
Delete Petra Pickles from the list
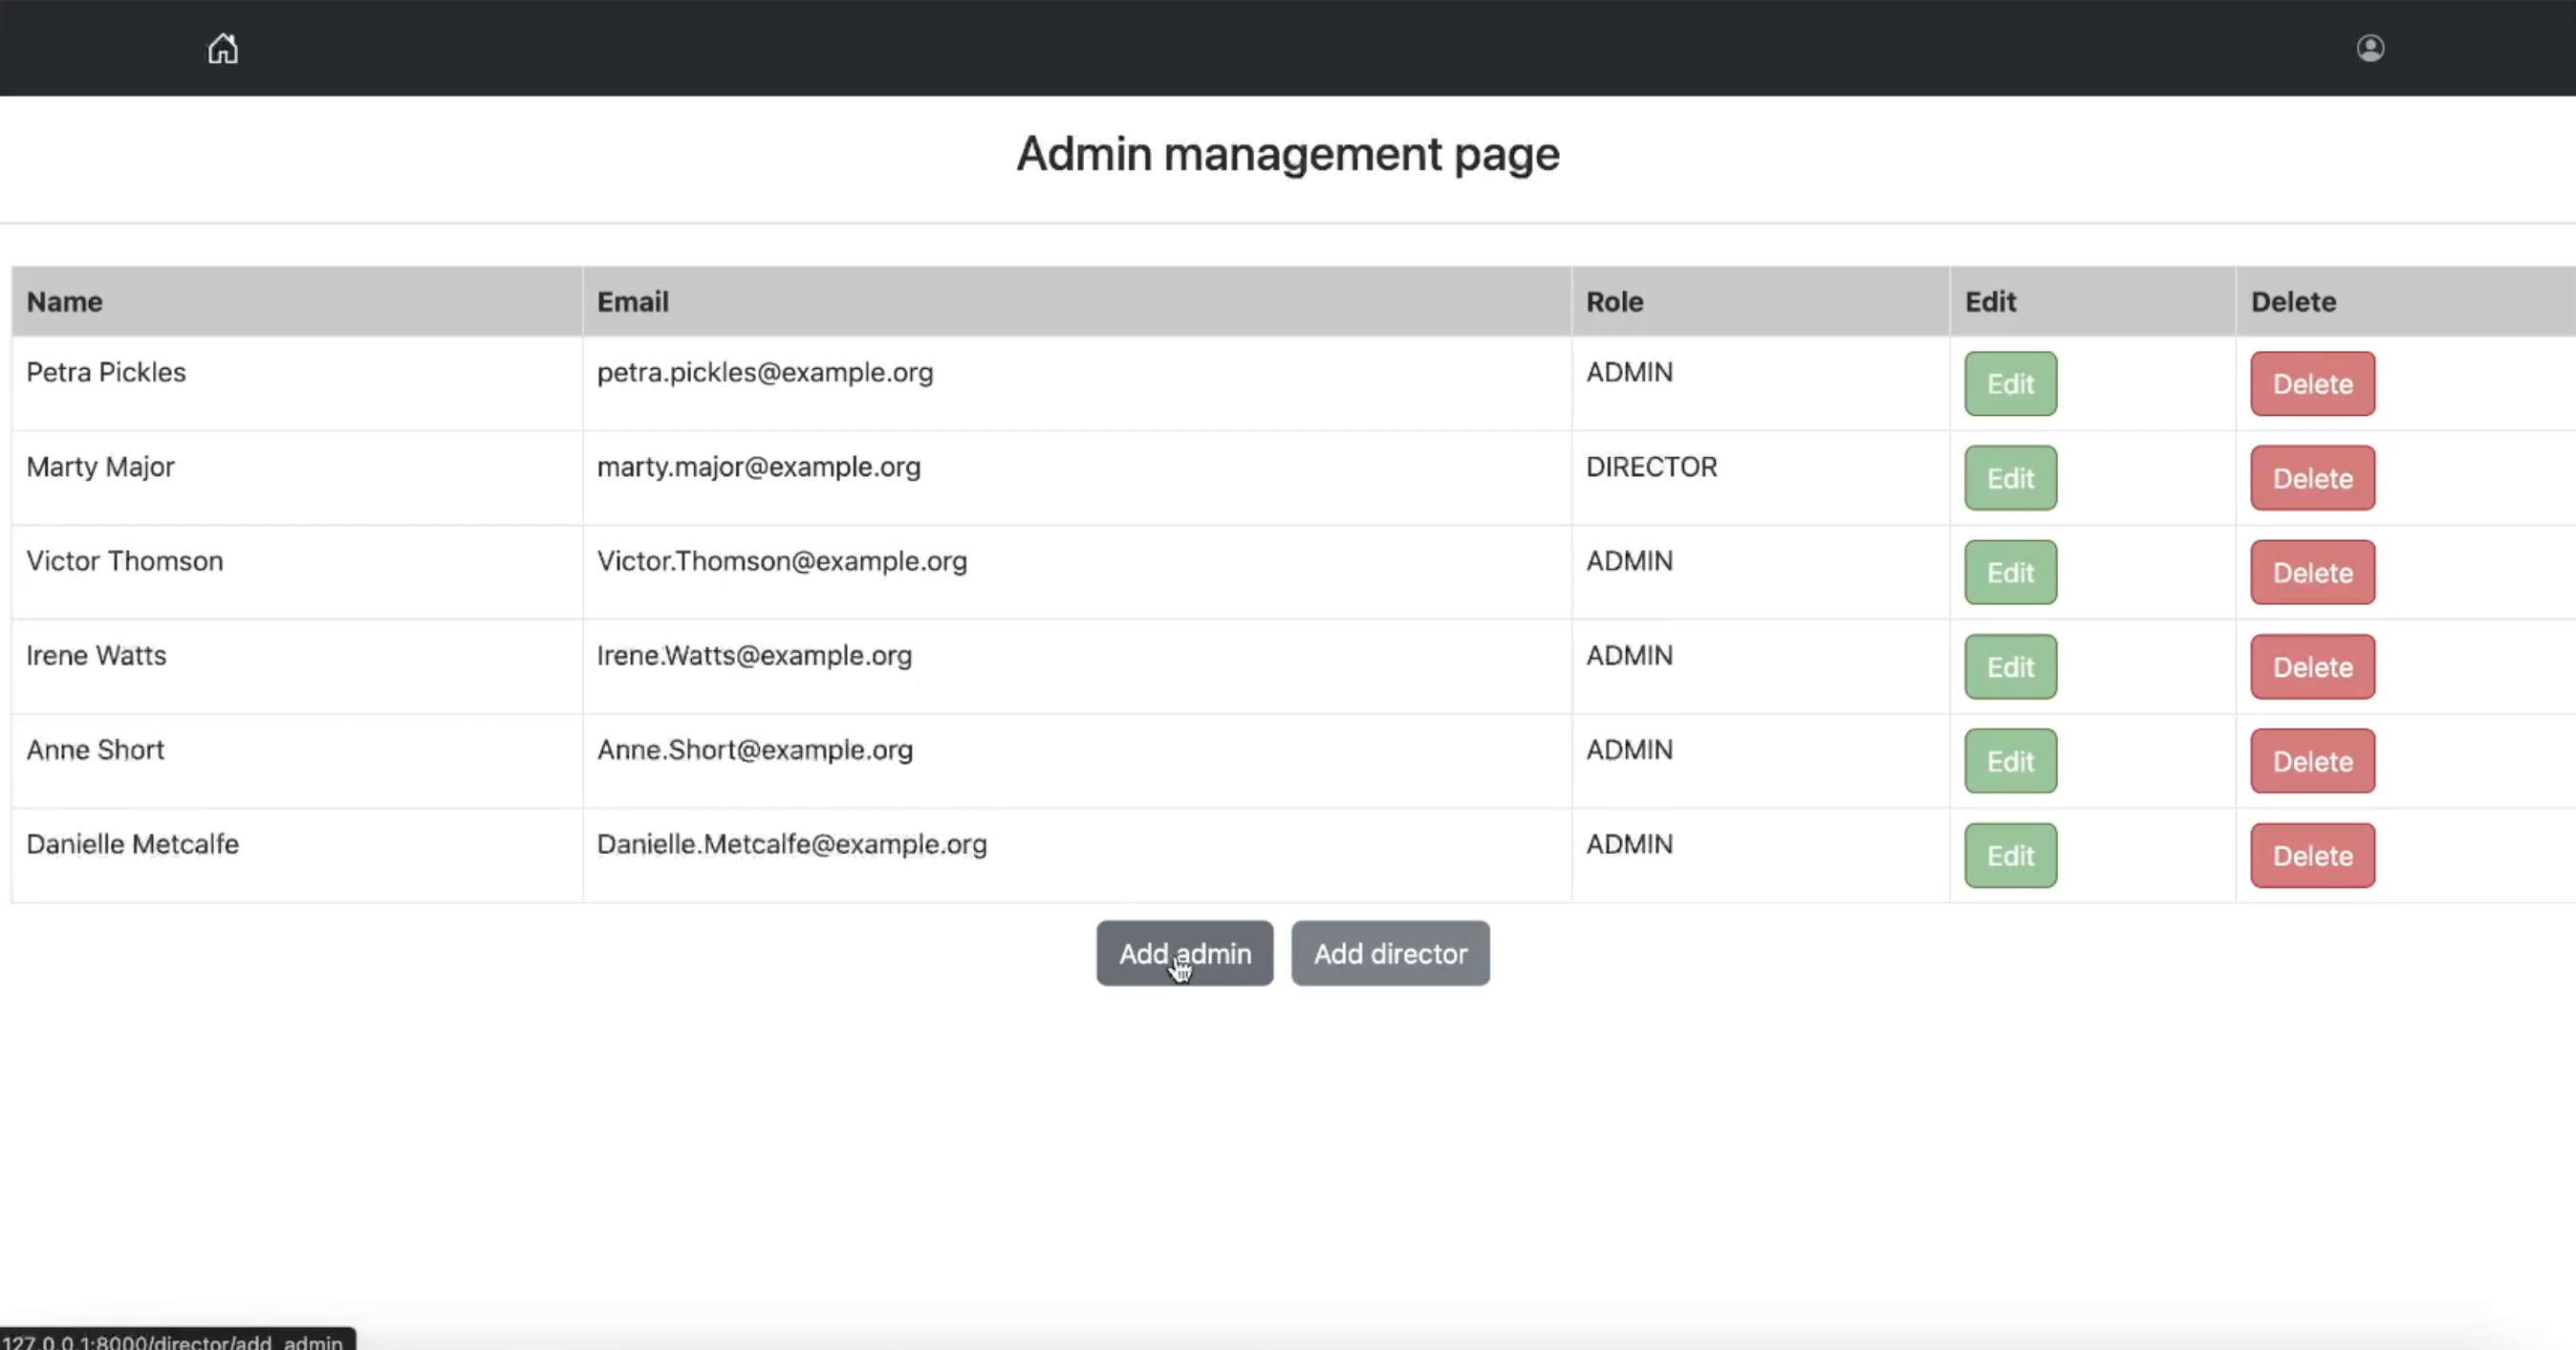pos(2312,384)
